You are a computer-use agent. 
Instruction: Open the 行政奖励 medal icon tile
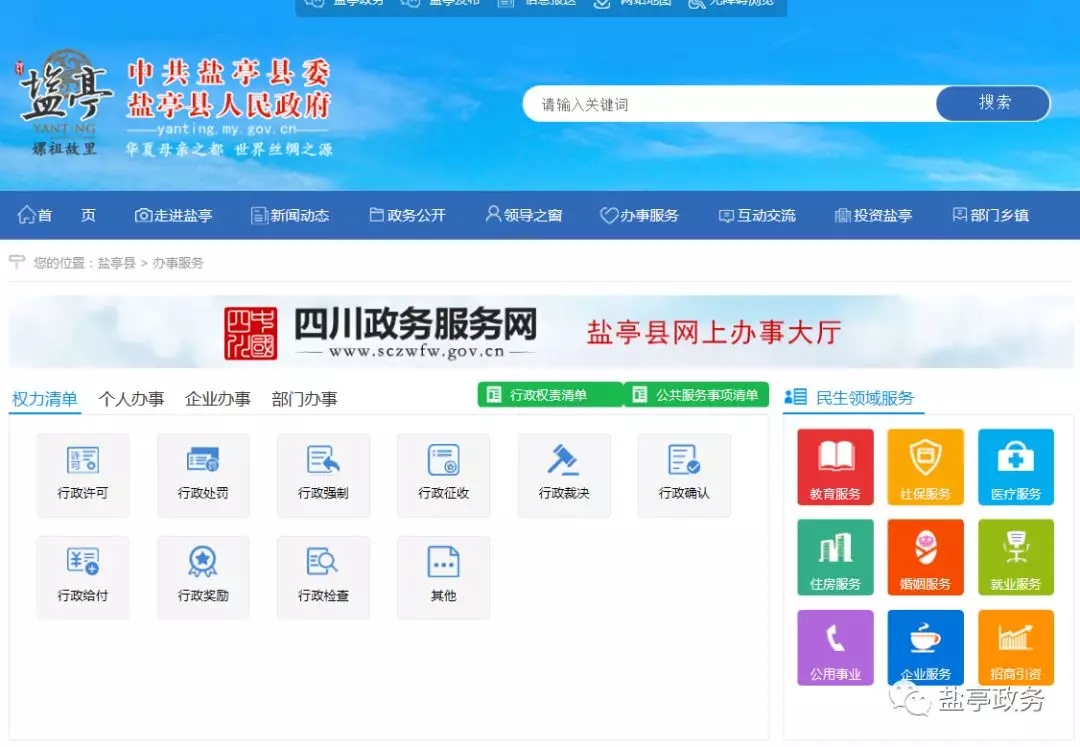point(203,578)
